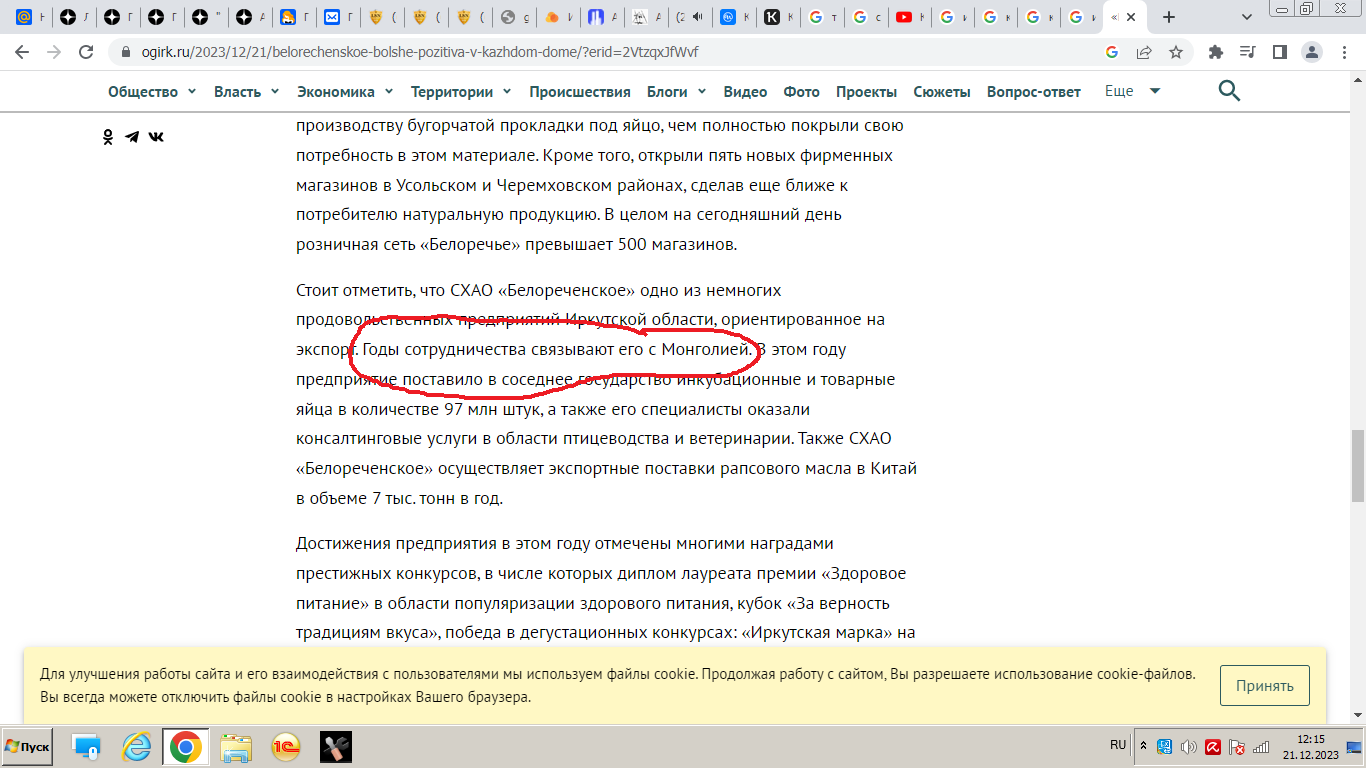Expand the "Еще" navigation dropdown

(x=1132, y=91)
